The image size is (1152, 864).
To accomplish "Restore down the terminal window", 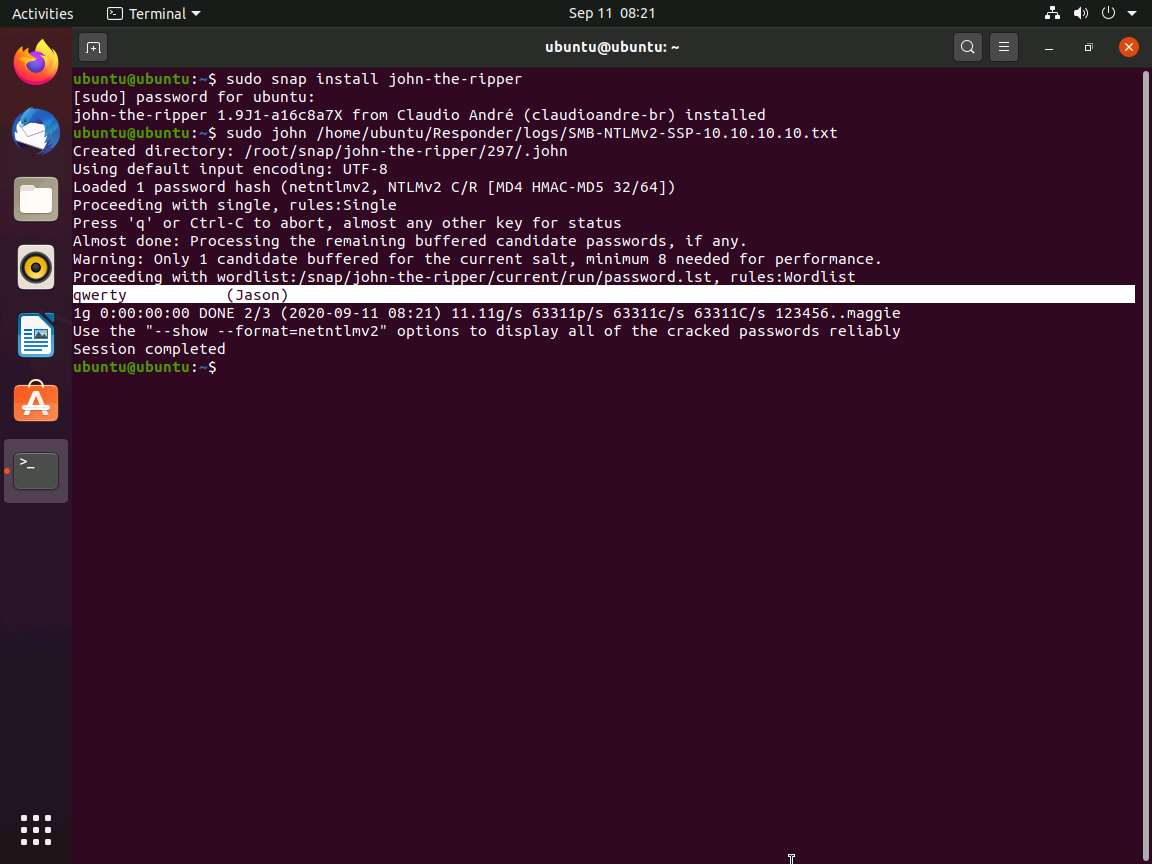I will tap(1089, 48).
